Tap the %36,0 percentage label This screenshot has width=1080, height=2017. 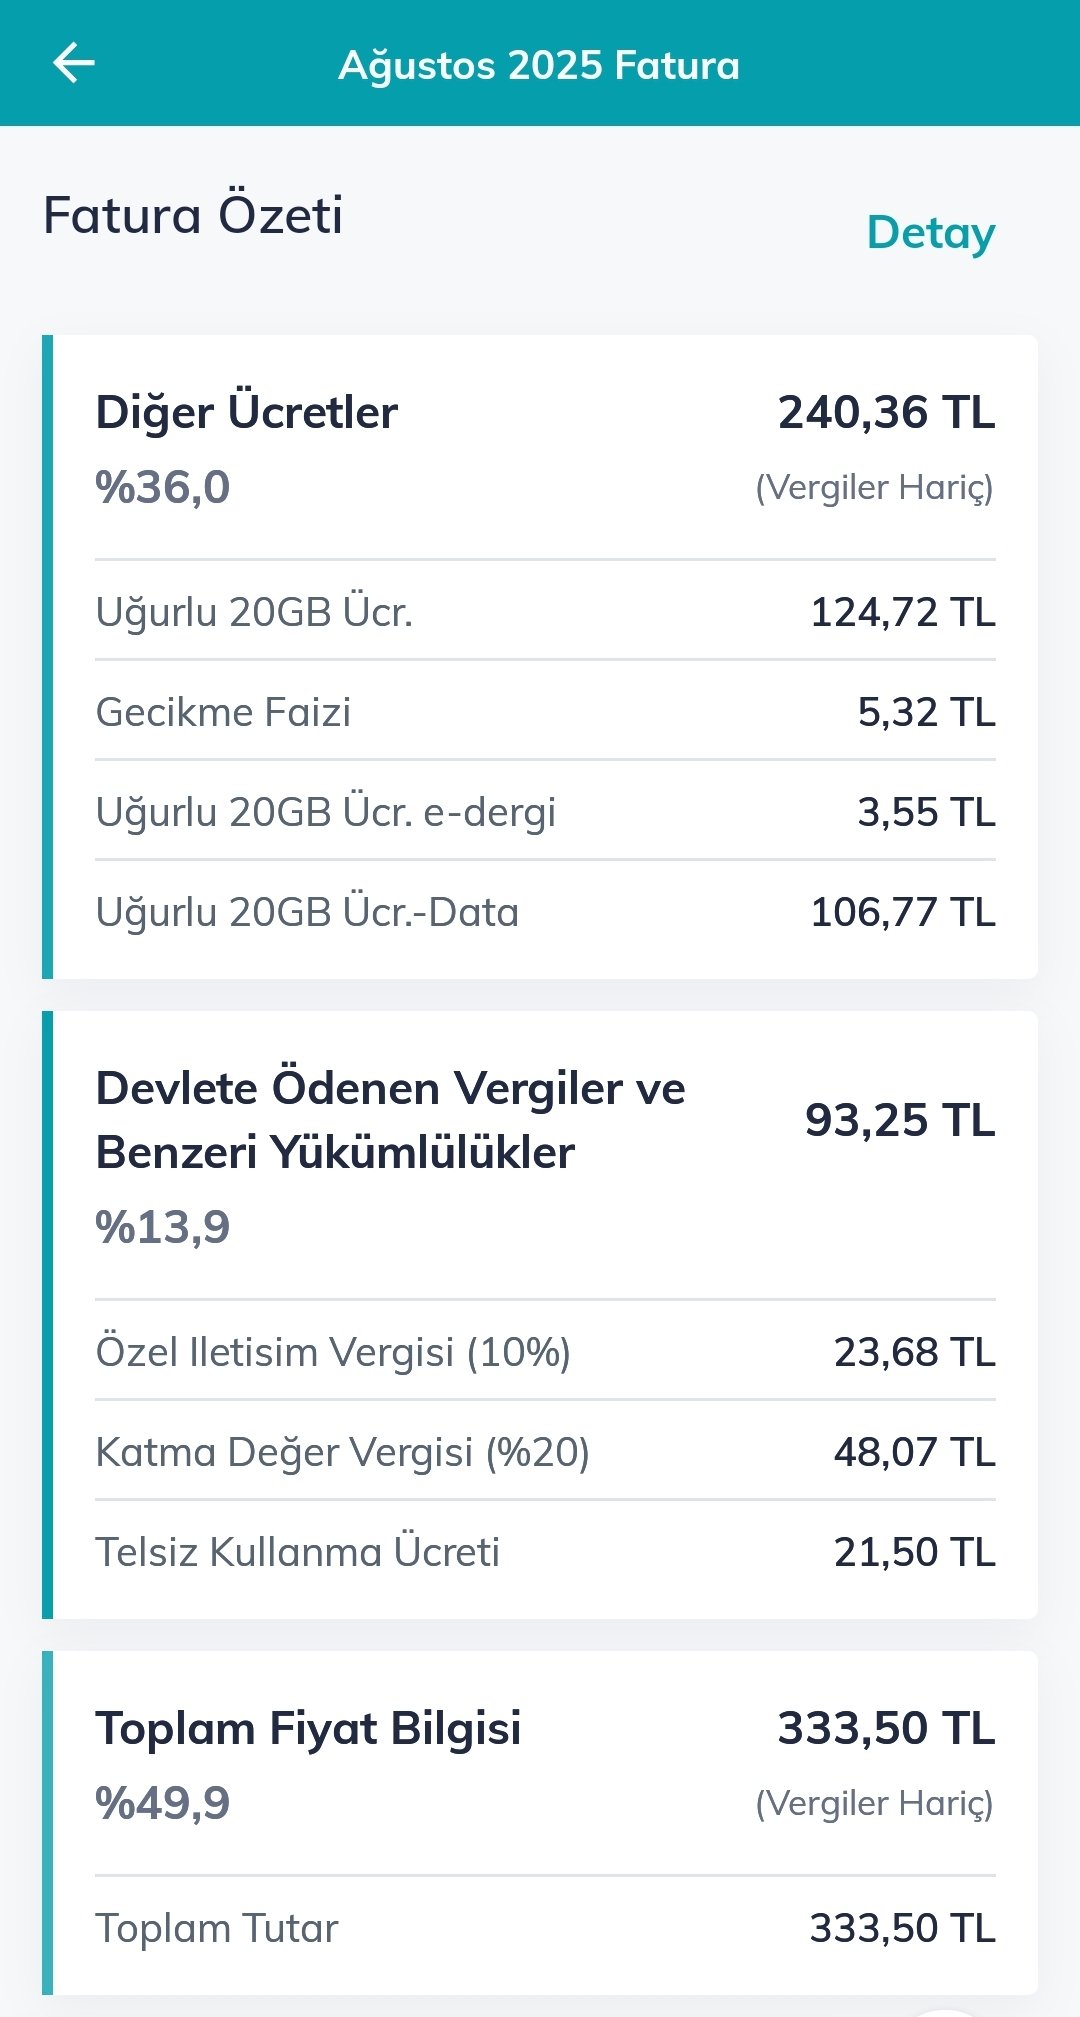click(x=163, y=488)
